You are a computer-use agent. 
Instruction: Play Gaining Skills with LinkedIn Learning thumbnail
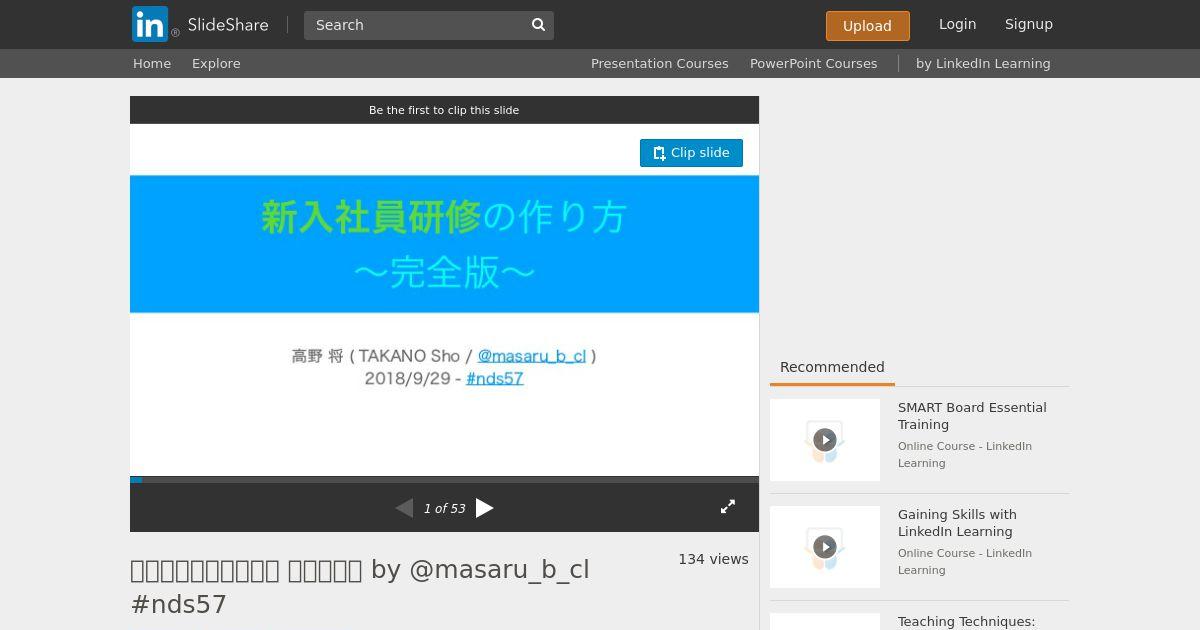[x=825, y=547]
